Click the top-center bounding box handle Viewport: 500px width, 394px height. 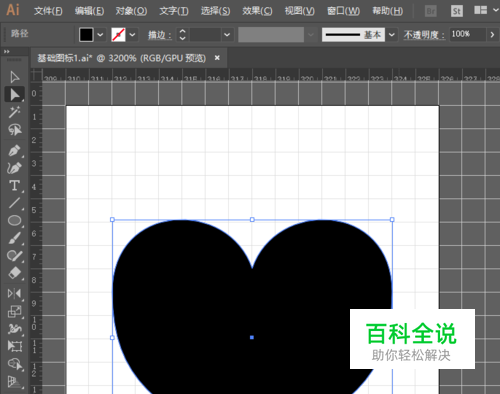click(252, 220)
